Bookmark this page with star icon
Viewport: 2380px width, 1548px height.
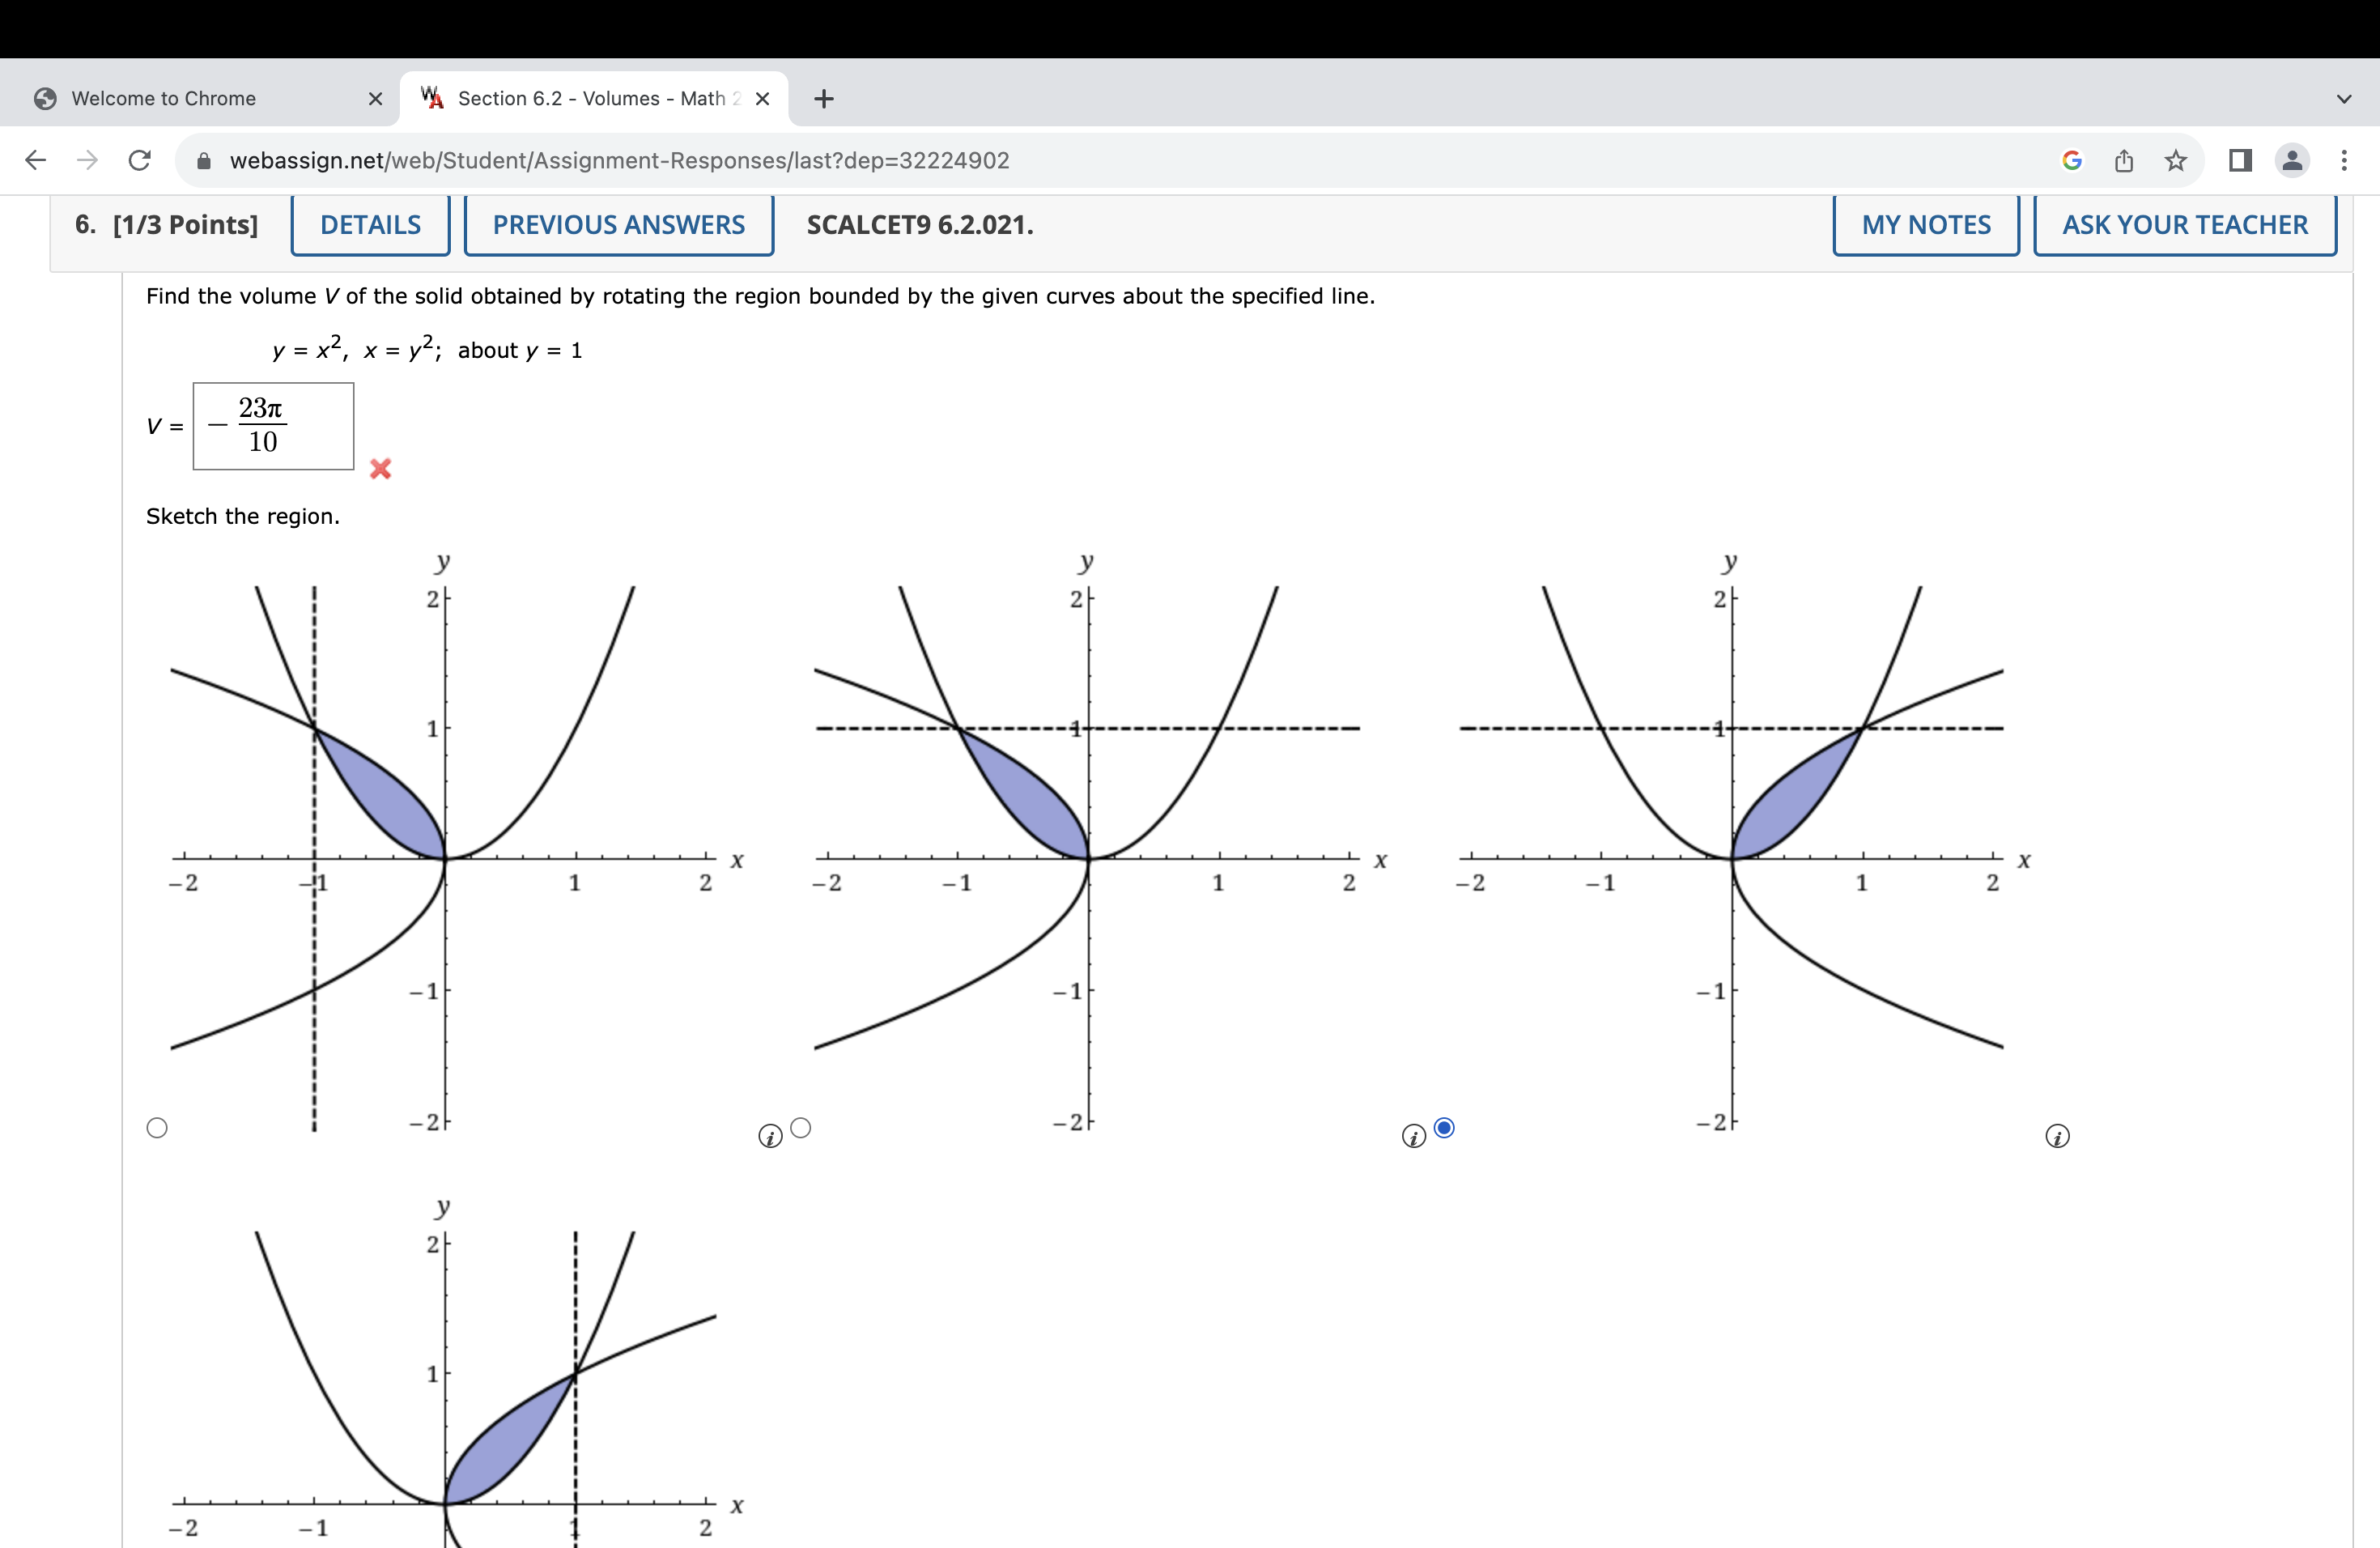click(2175, 160)
